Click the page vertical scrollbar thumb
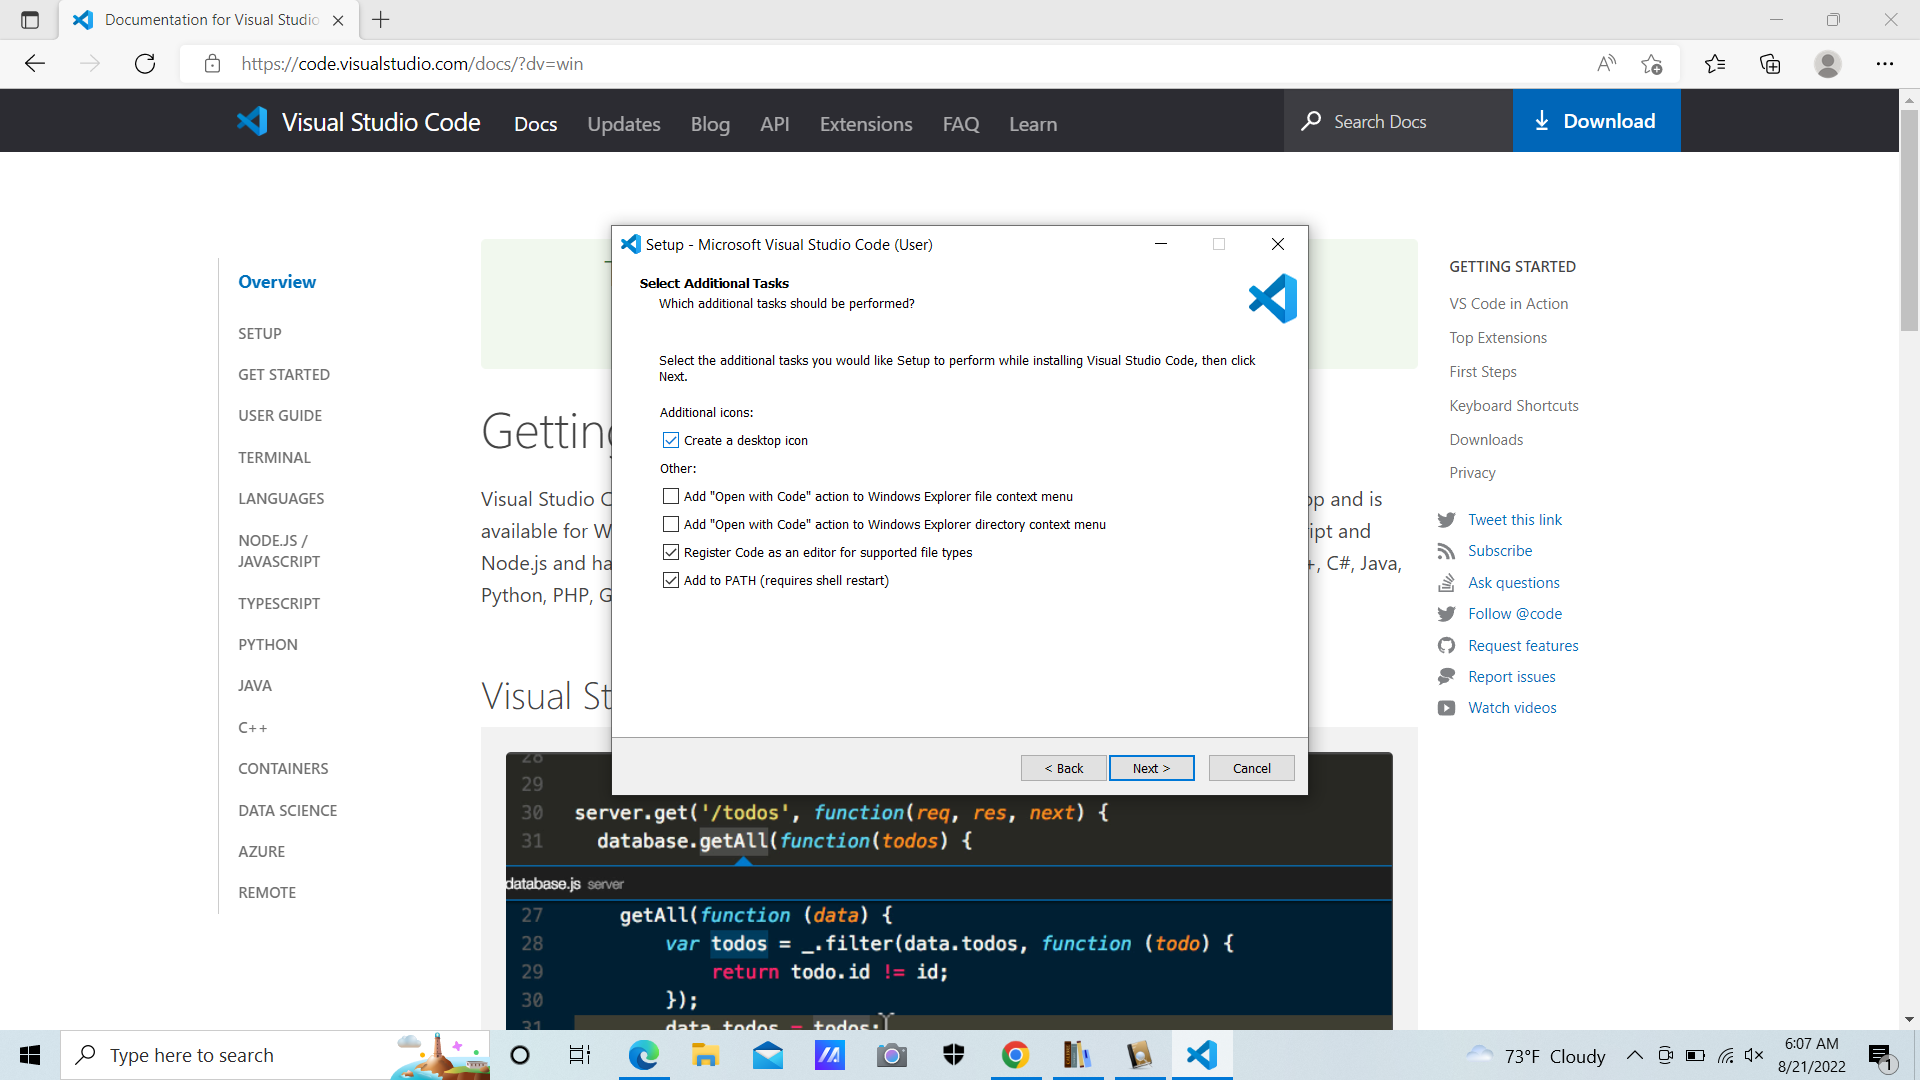This screenshot has width=1920, height=1080. tap(1909, 220)
